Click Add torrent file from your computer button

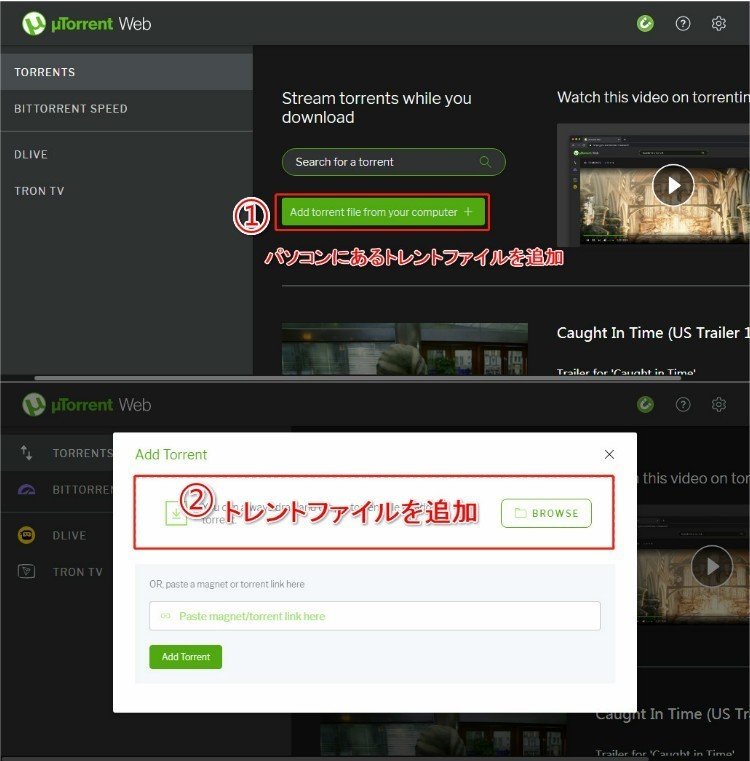(x=383, y=212)
